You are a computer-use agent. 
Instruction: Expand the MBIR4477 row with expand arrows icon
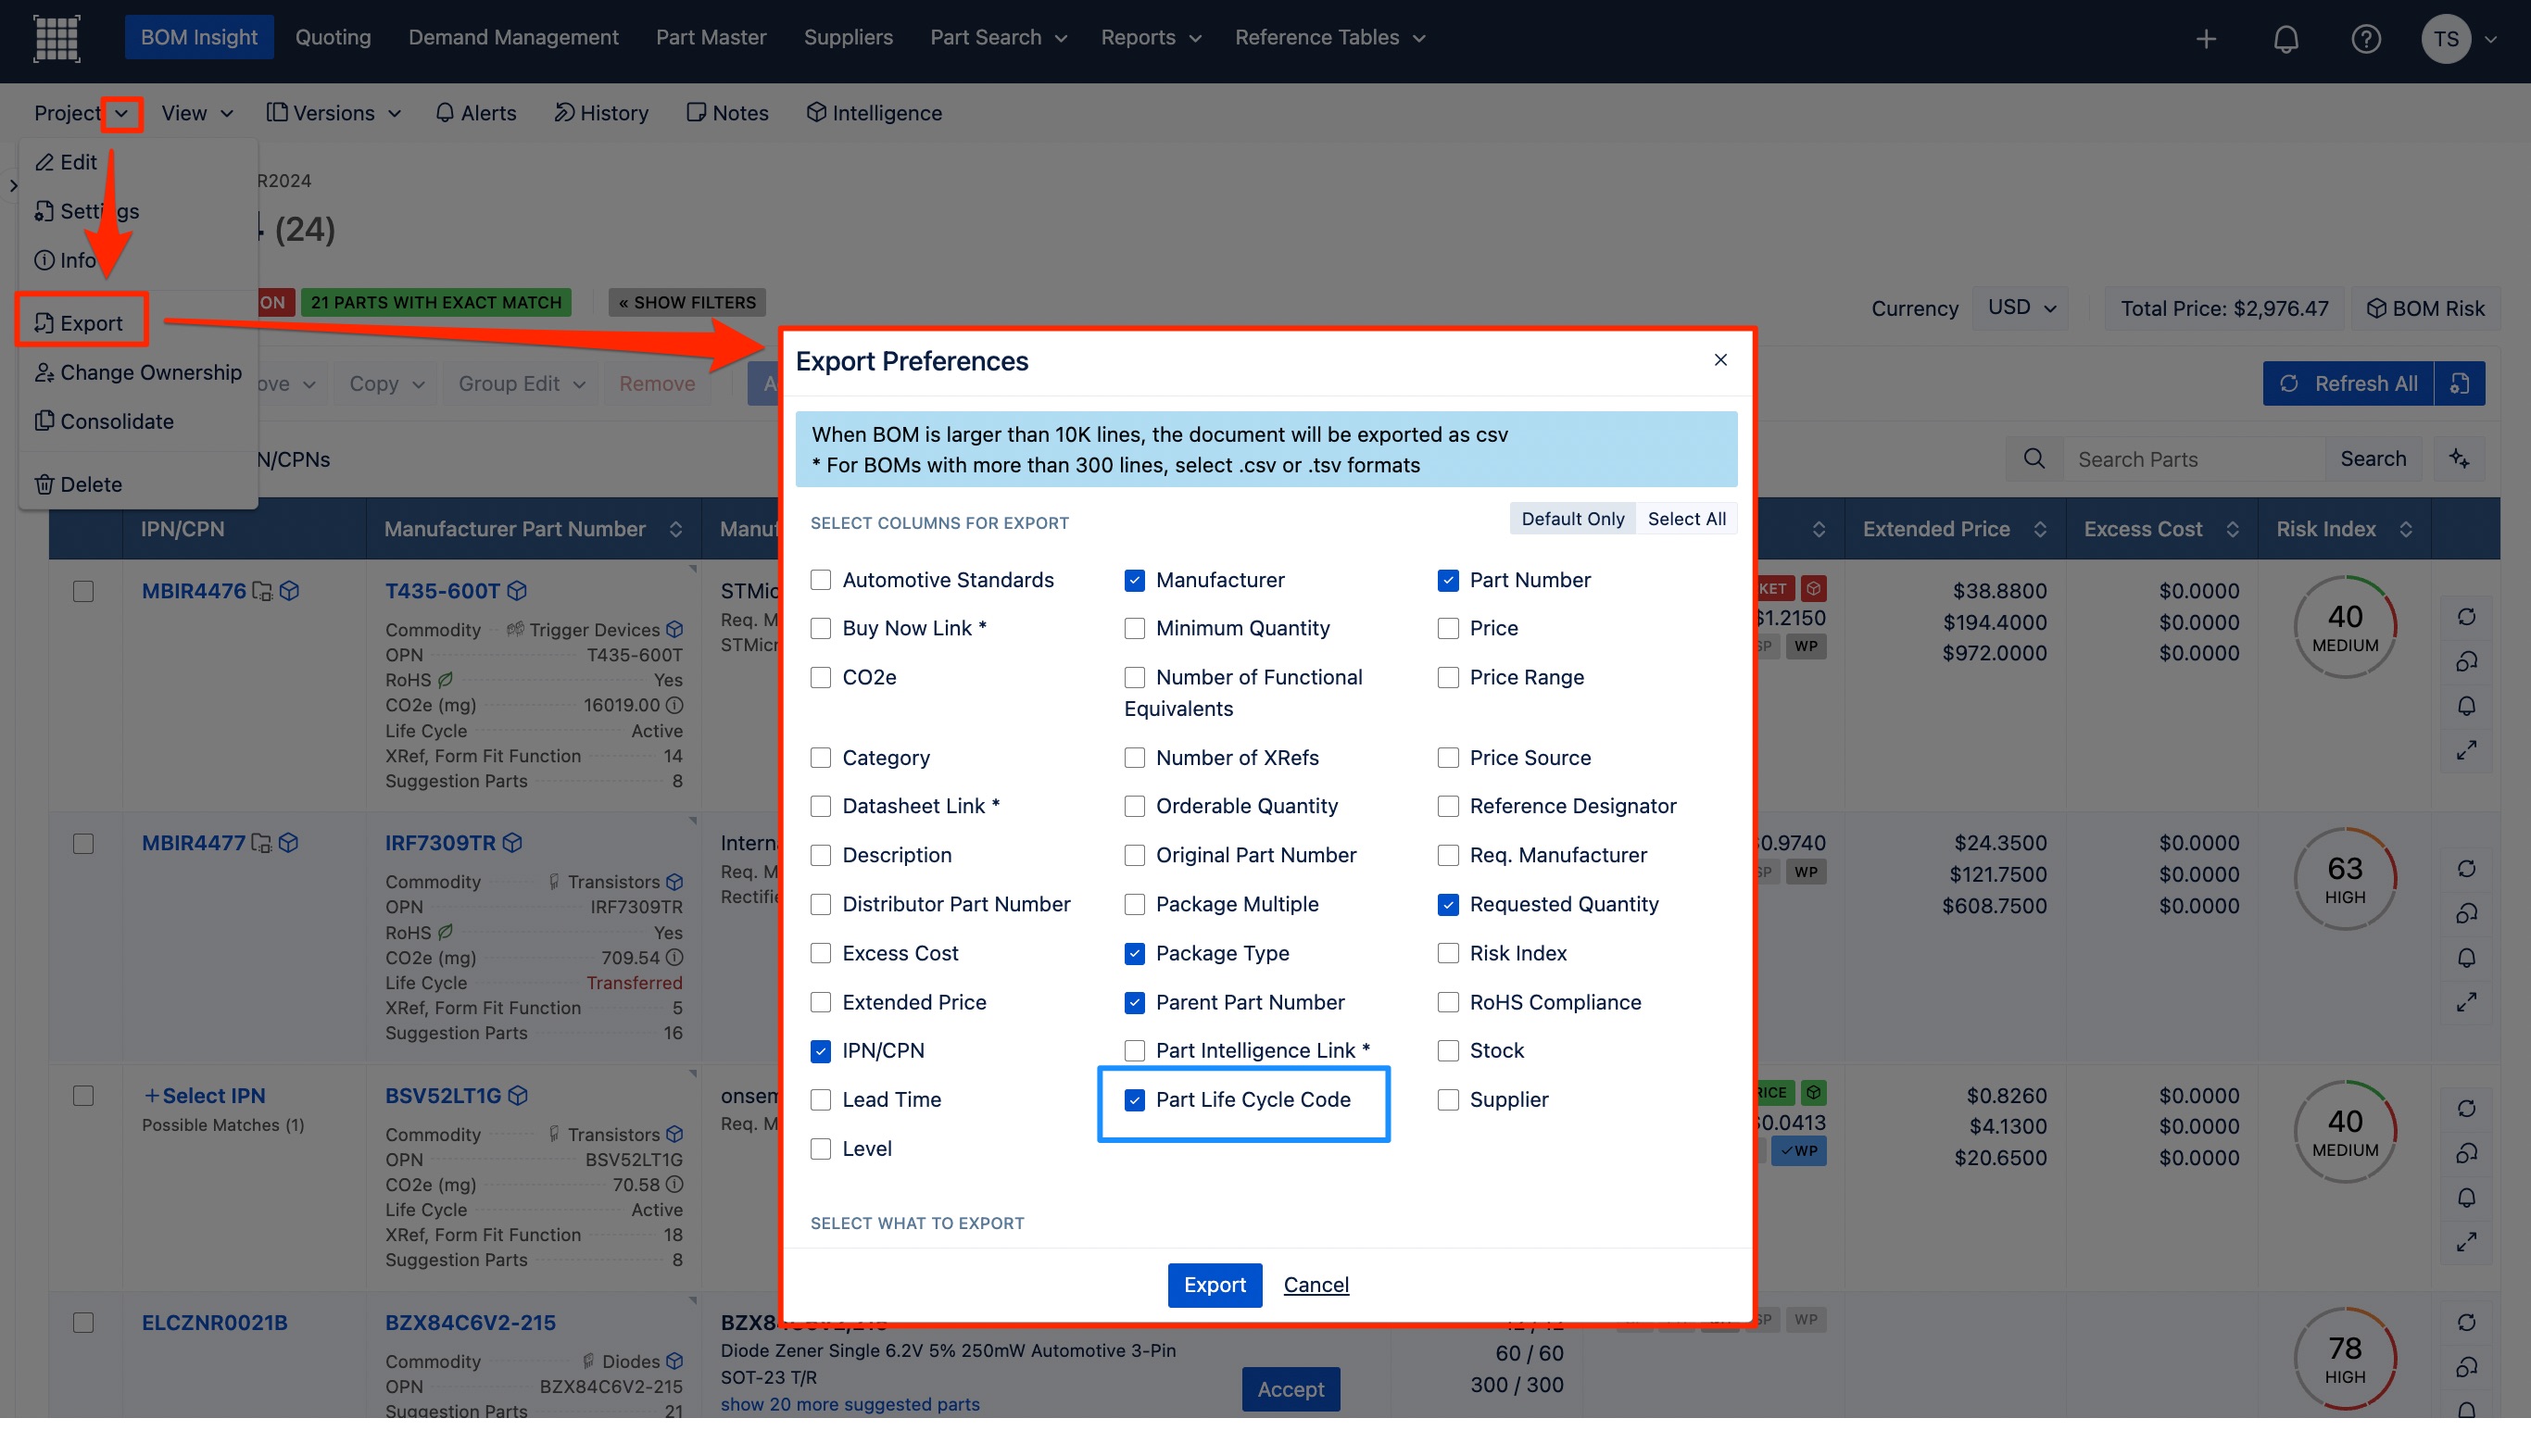[2467, 1001]
